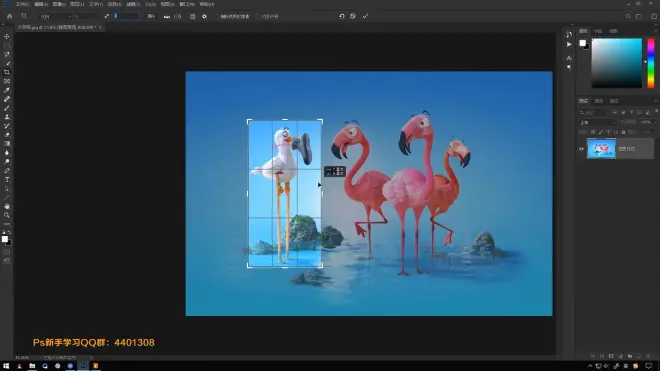Open the edit toolbar three-dots button

coord(7,224)
